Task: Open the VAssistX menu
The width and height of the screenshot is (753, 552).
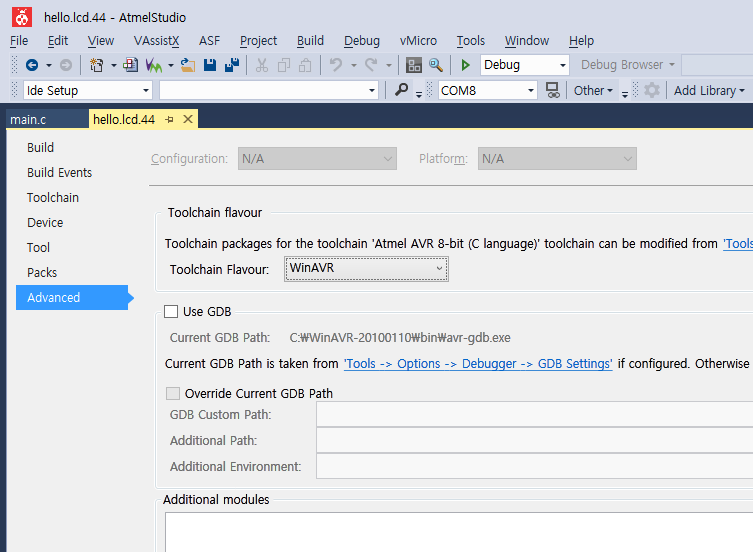Action: (157, 41)
